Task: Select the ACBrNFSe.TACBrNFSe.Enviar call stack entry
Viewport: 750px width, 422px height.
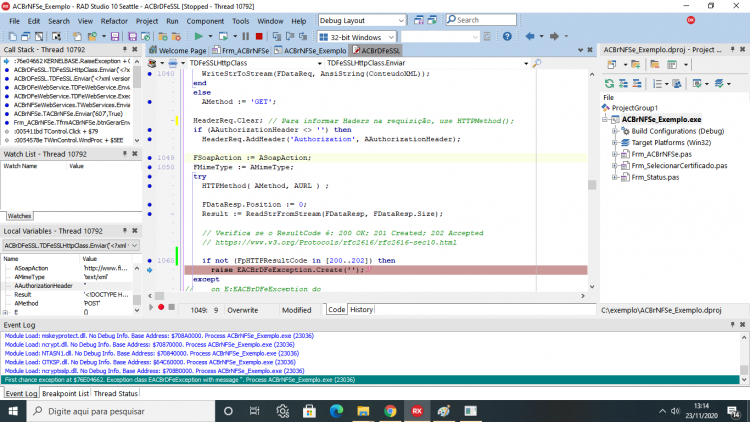Action: pyautogui.click(x=68, y=114)
